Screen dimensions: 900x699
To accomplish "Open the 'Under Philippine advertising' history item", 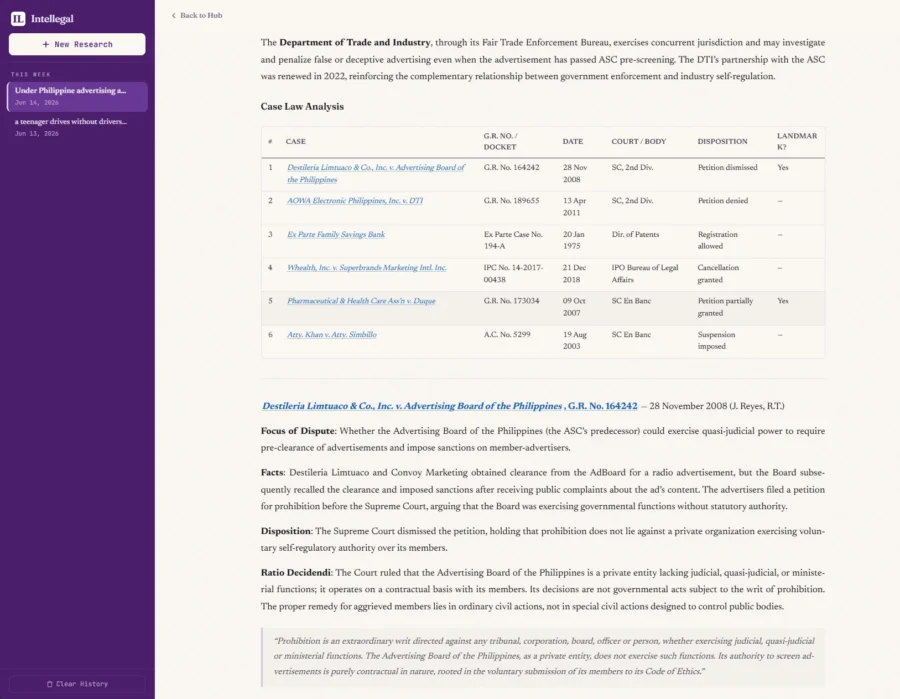I will (77, 96).
